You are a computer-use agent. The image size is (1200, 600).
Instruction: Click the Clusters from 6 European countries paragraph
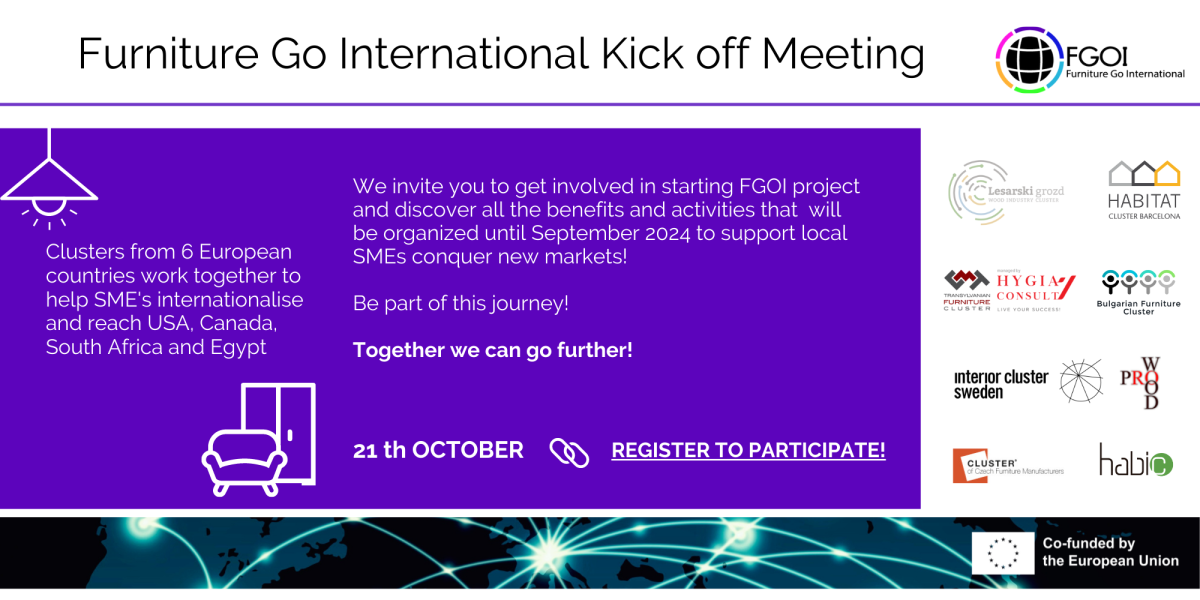(x=174, y=299)
